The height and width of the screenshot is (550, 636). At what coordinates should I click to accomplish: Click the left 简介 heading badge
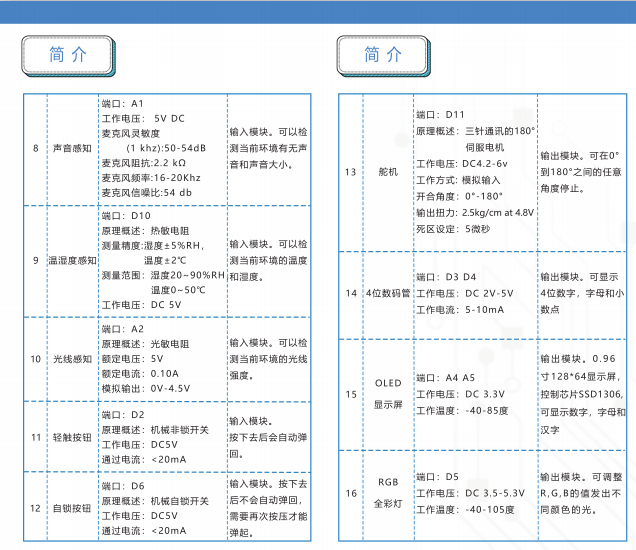(68, 56)
